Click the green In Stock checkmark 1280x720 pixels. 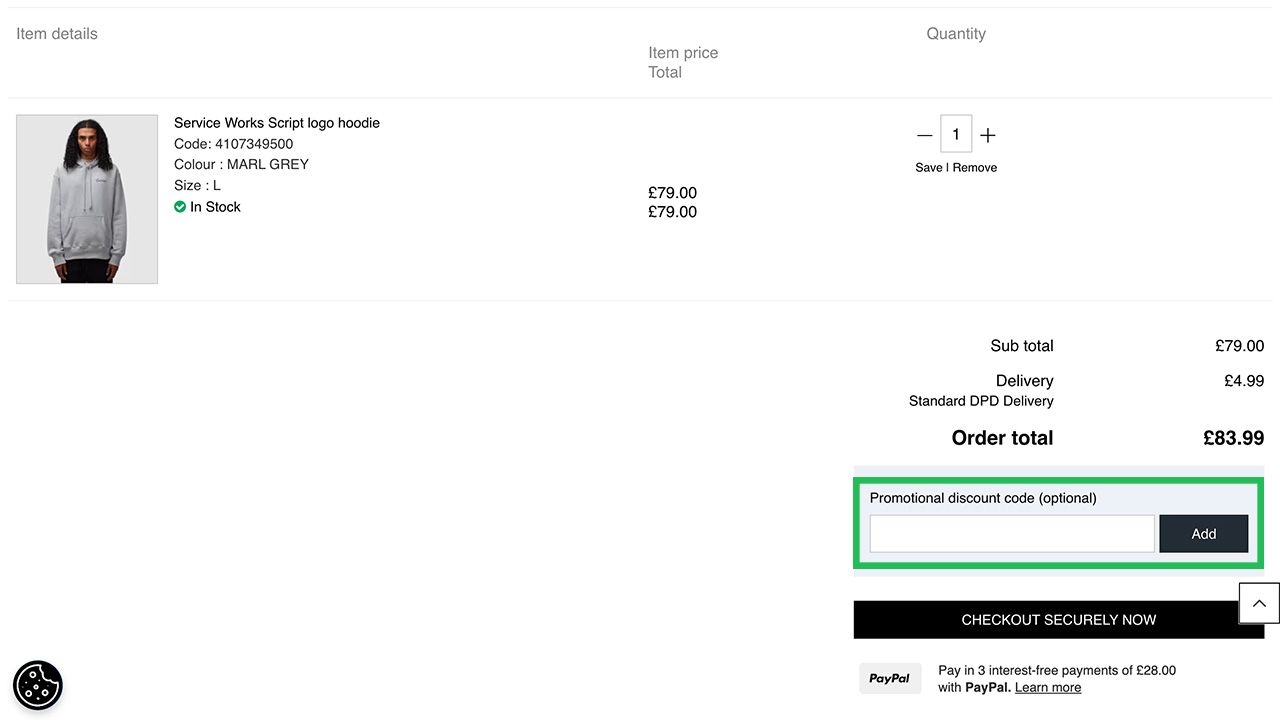(x=180, y=207)
